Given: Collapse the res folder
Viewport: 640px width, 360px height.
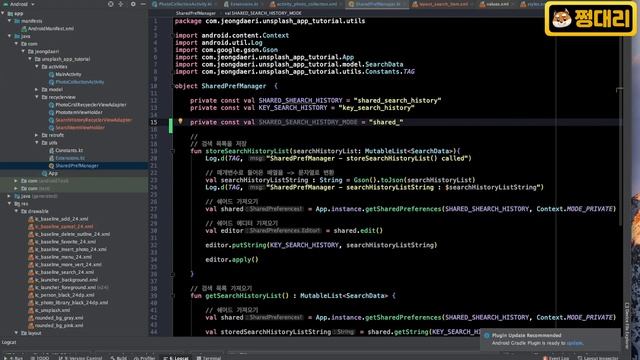Looking at the screenshot, I should pyautogui.click(x=9, y=204).
